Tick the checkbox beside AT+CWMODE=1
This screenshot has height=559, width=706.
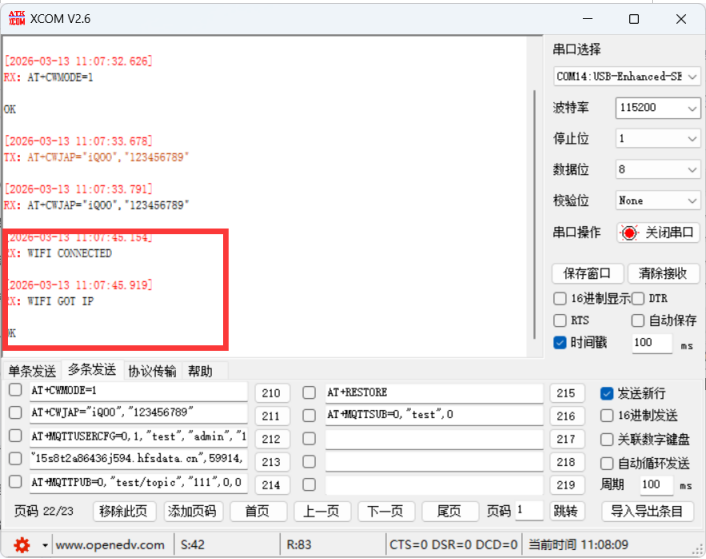(15, 390)
